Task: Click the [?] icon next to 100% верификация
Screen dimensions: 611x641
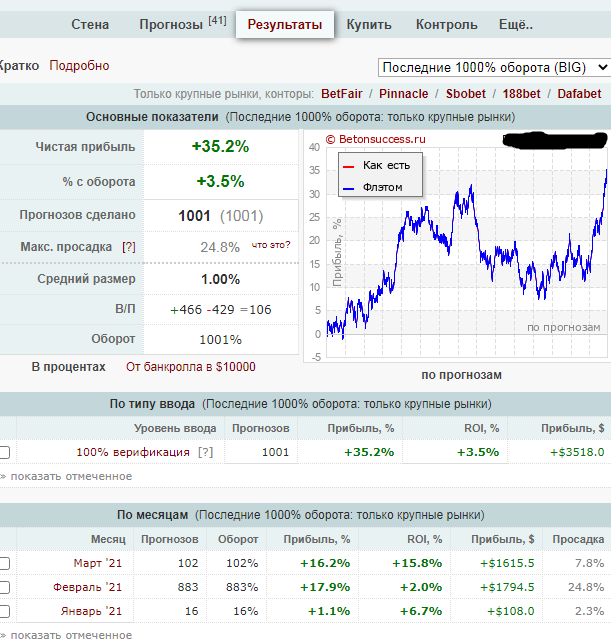Action: [205, 452]
